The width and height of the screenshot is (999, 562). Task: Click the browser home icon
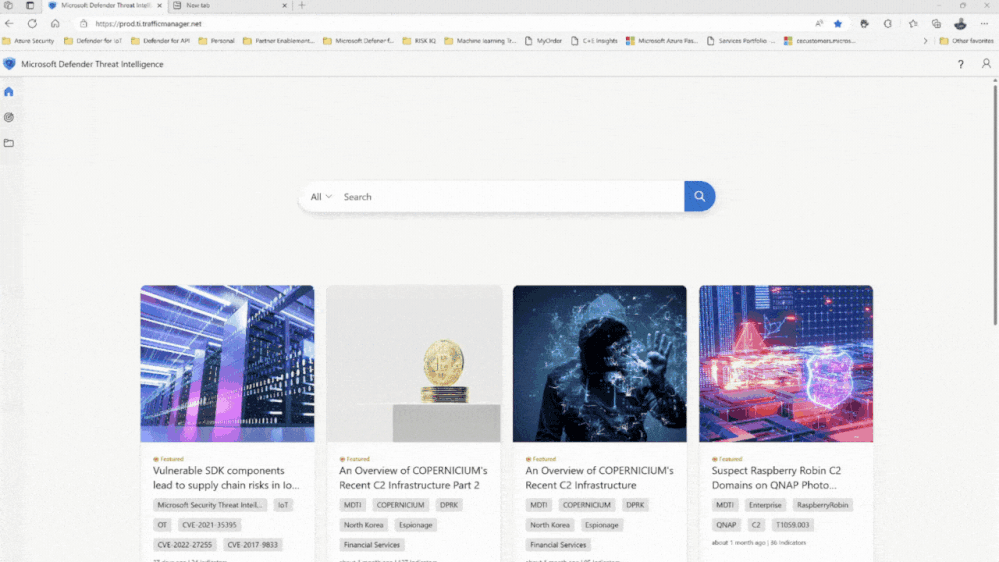[x=55, y=24]
